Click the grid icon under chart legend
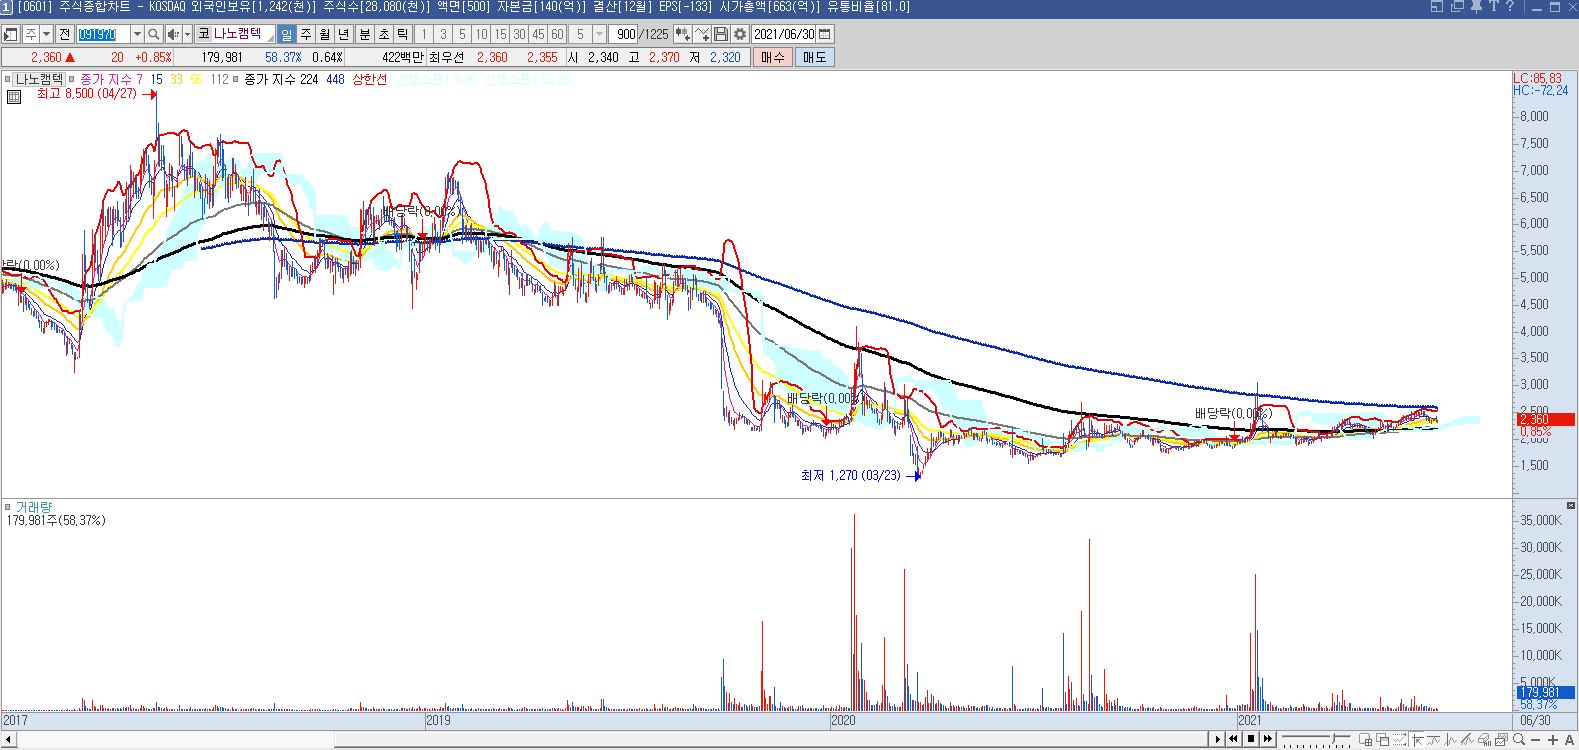Viewport: 1579px width, 750px height. [14, 97]
